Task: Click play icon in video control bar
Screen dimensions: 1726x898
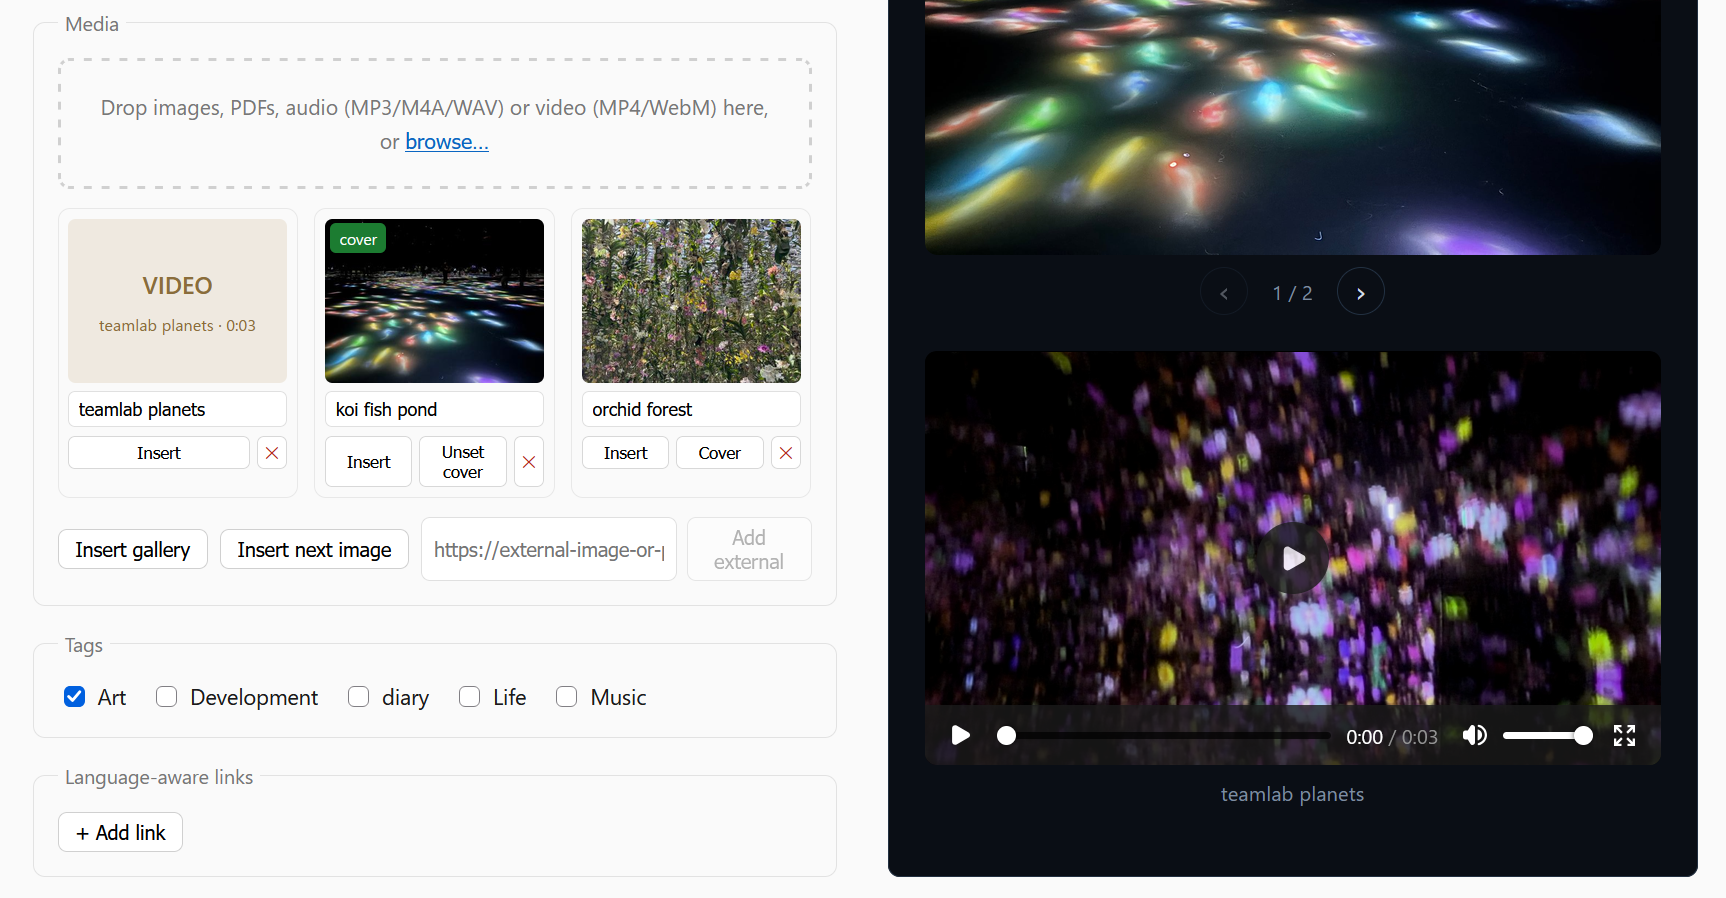Action: (960, 736)
